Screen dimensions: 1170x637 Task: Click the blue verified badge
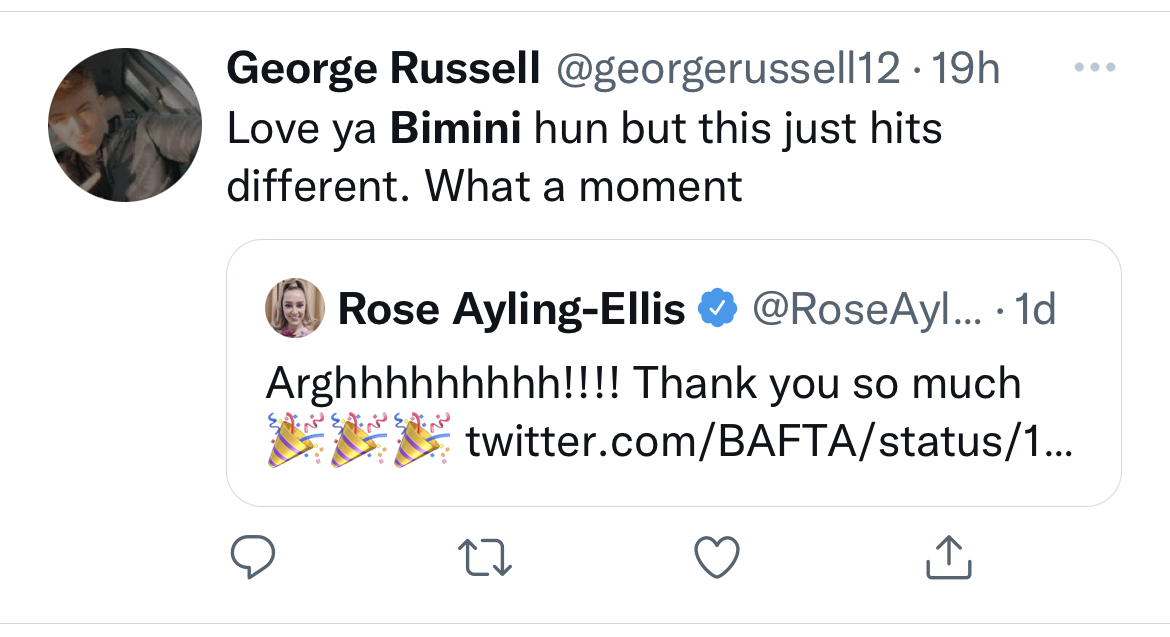pos(716,310)
